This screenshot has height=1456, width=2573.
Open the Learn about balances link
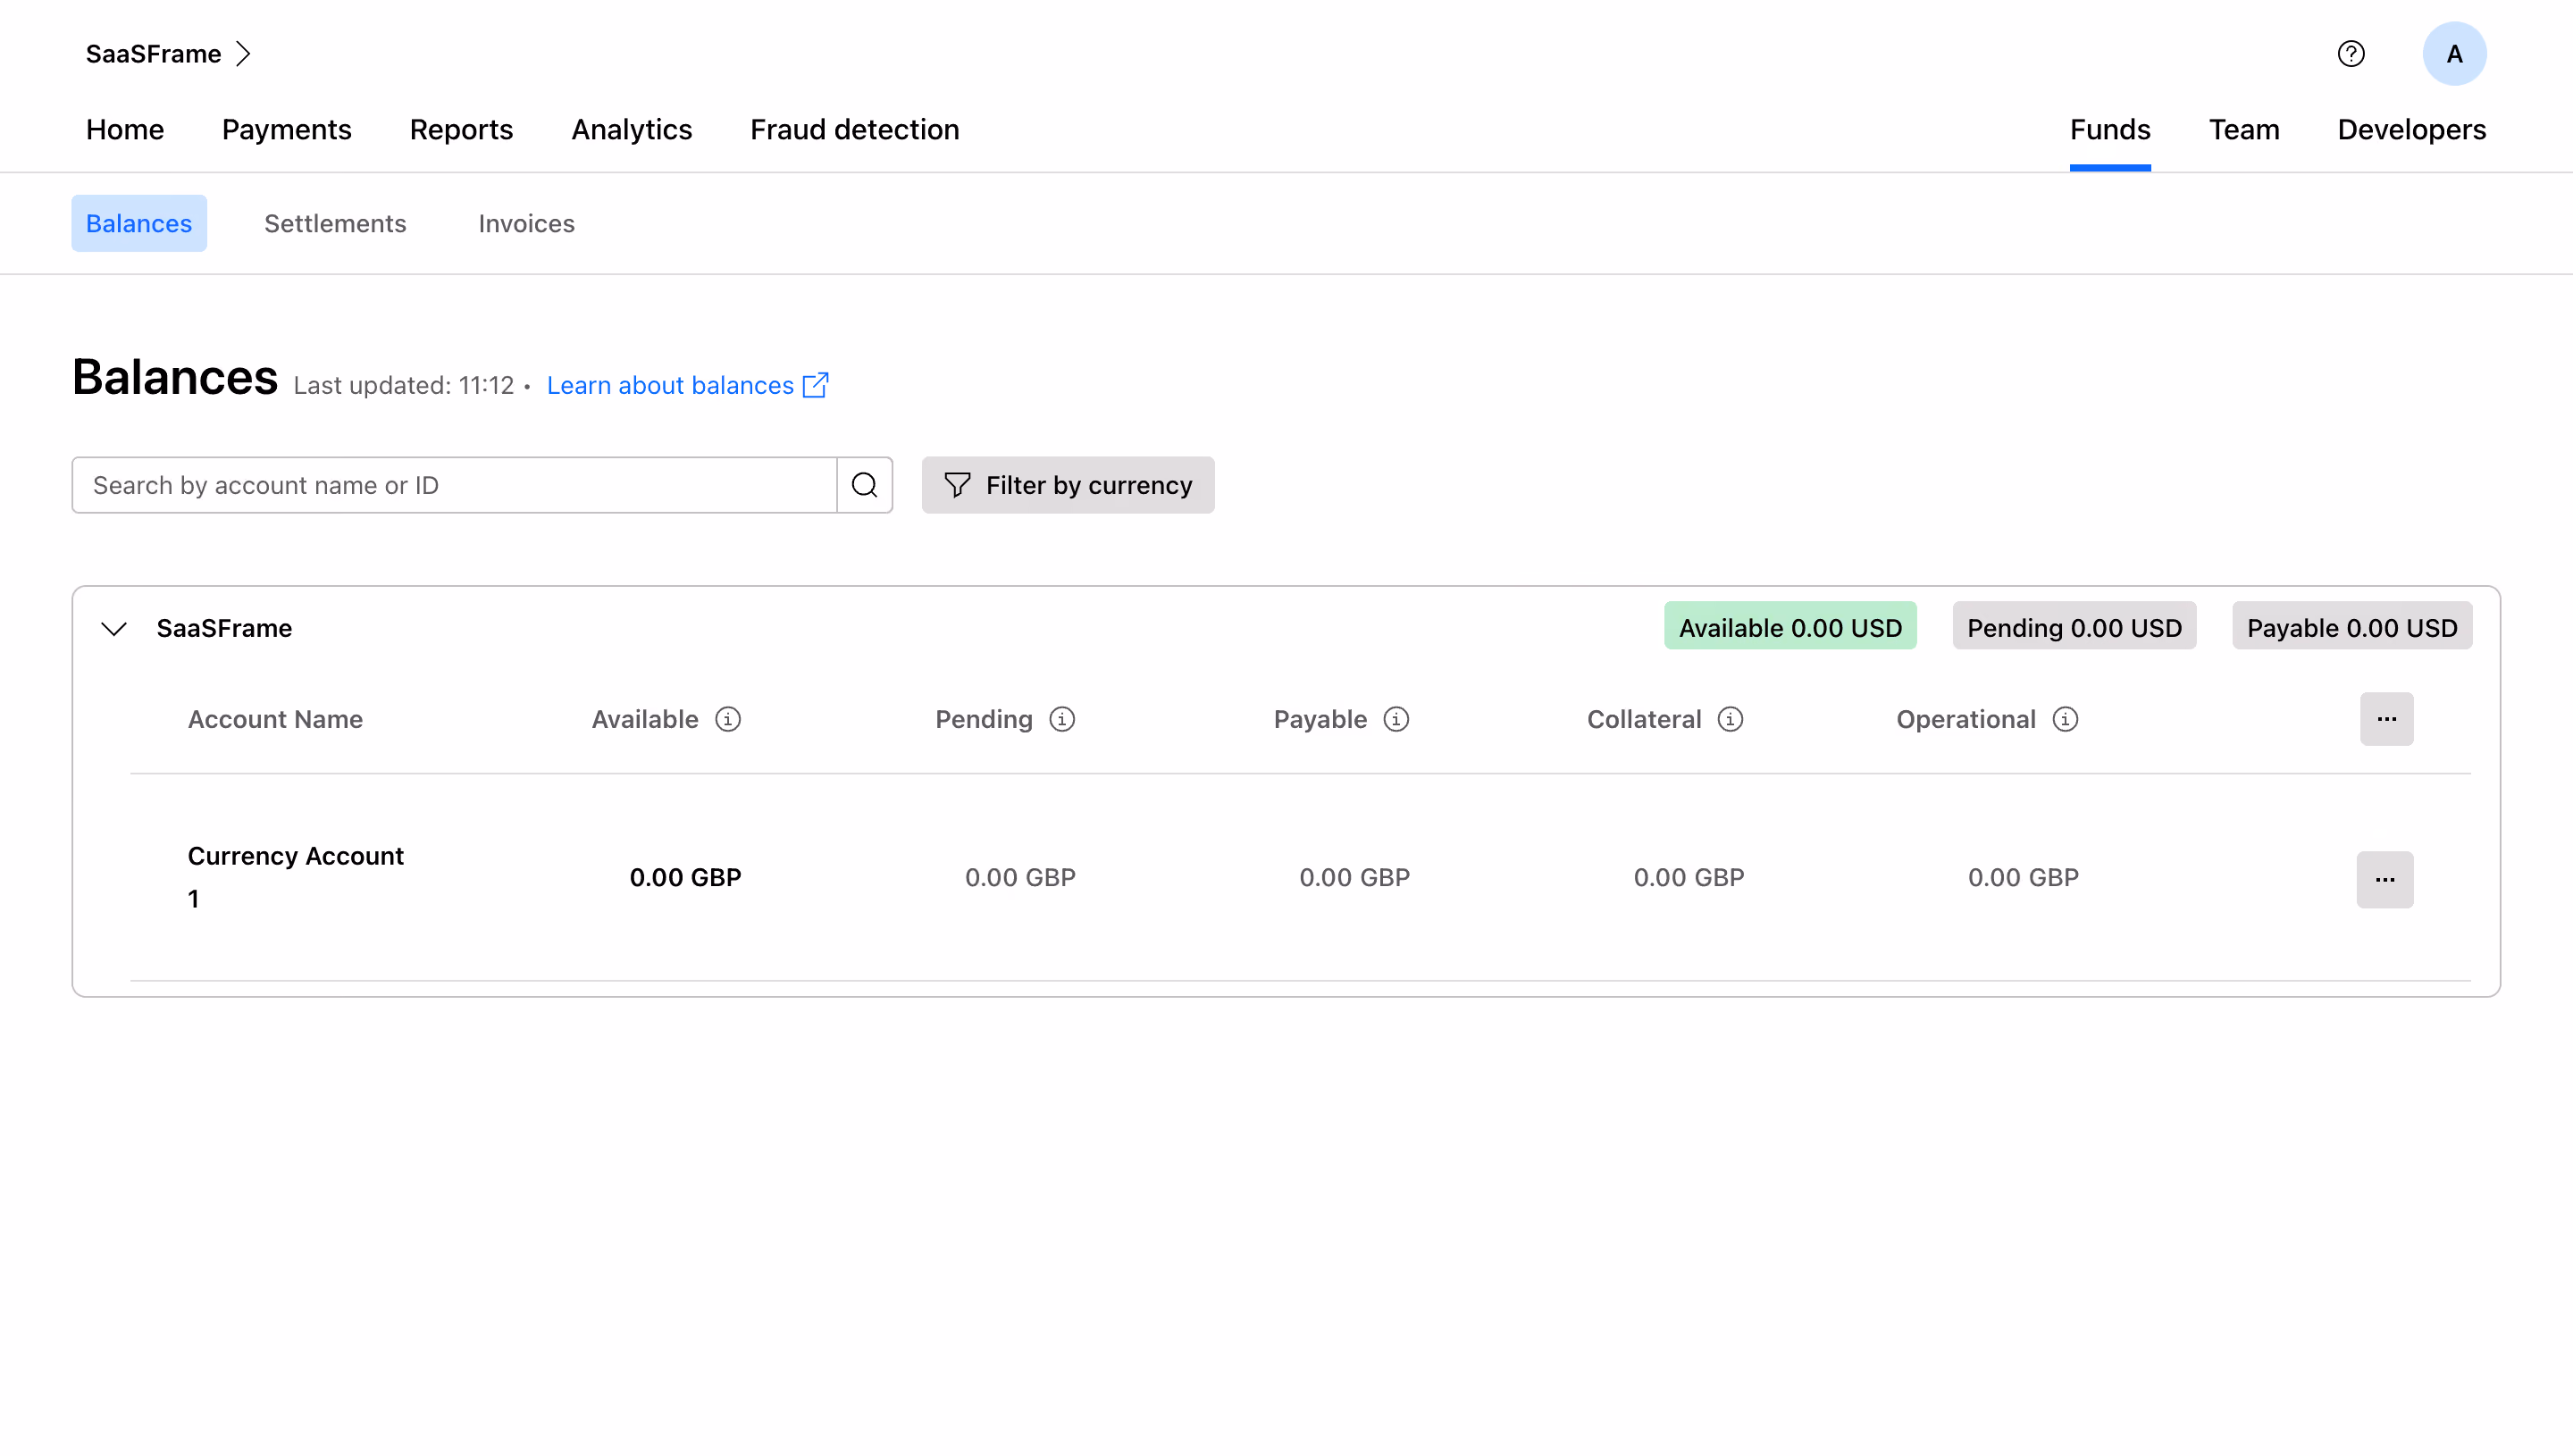point(688,386)
